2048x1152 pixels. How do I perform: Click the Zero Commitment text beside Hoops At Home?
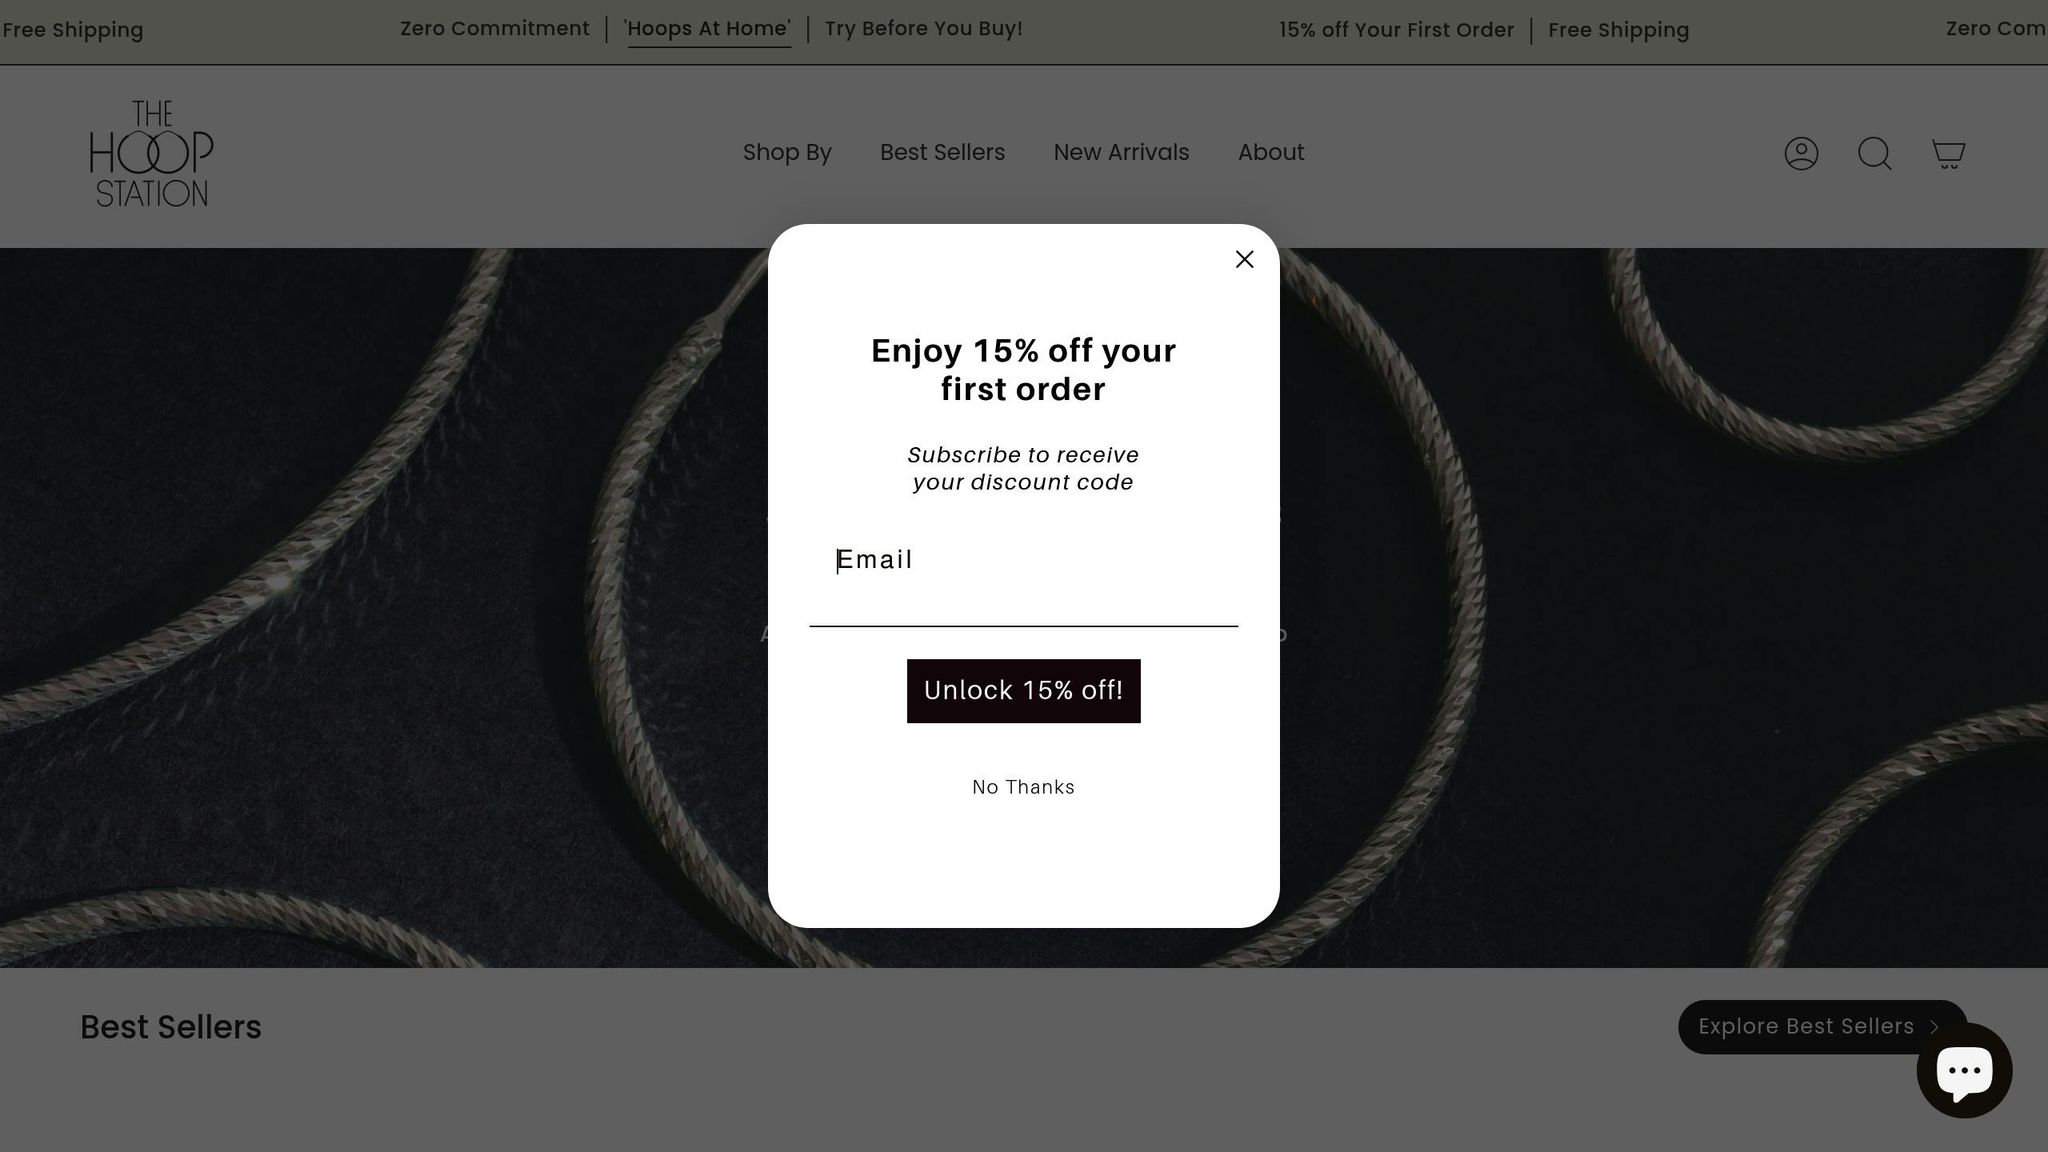[495, 29]
